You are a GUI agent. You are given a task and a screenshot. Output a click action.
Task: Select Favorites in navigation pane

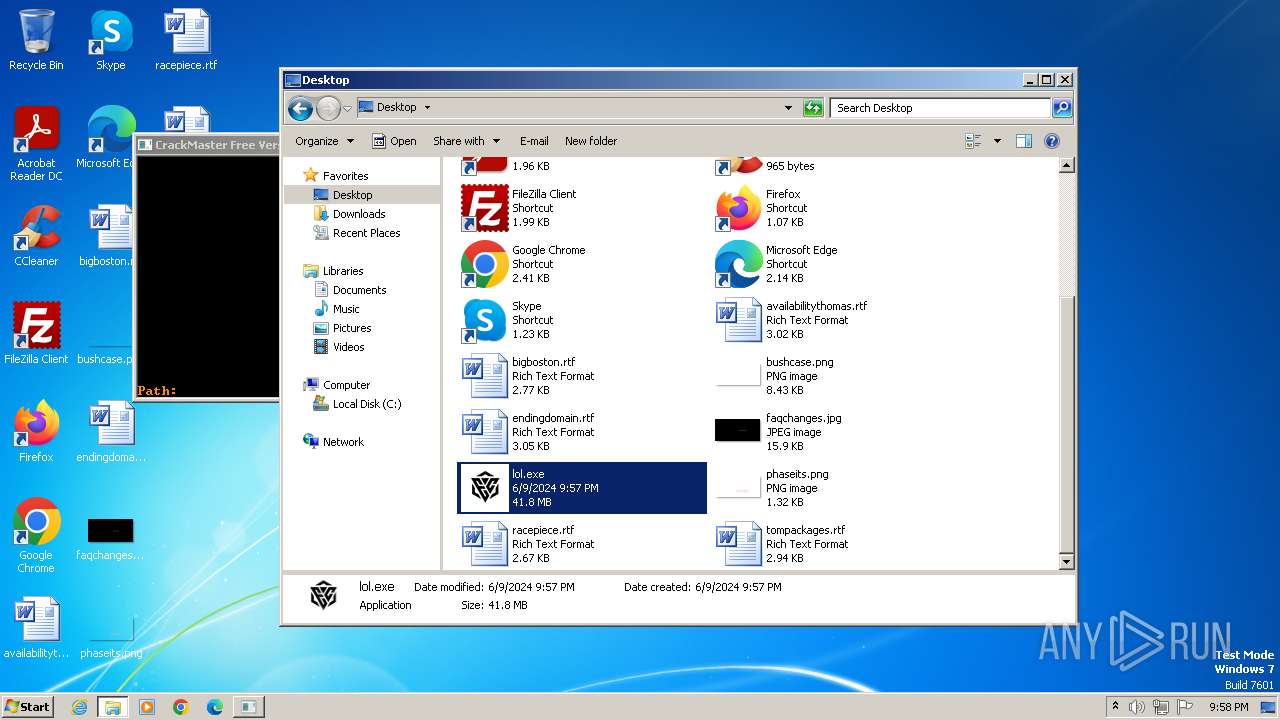pos(345,176)
